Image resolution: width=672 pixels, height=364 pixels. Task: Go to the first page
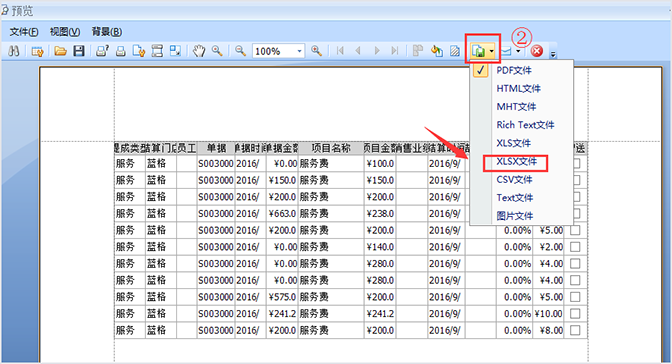[x=340, y=51]
